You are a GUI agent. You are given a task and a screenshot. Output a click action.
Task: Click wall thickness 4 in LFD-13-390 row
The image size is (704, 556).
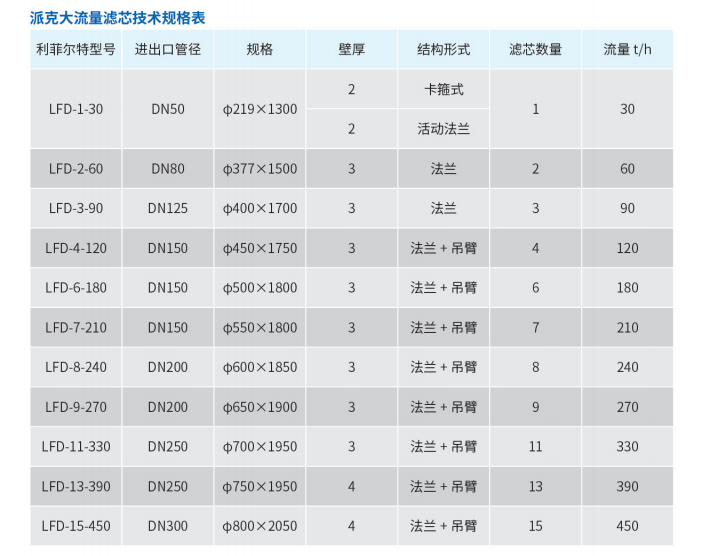[x=352, y=486]
